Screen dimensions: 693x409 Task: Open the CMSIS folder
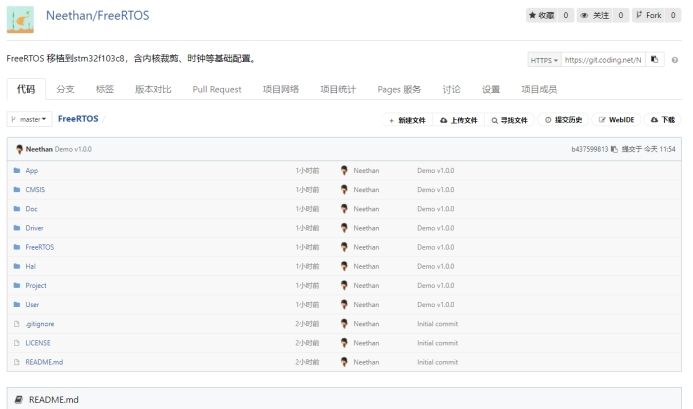pos(35,190)
